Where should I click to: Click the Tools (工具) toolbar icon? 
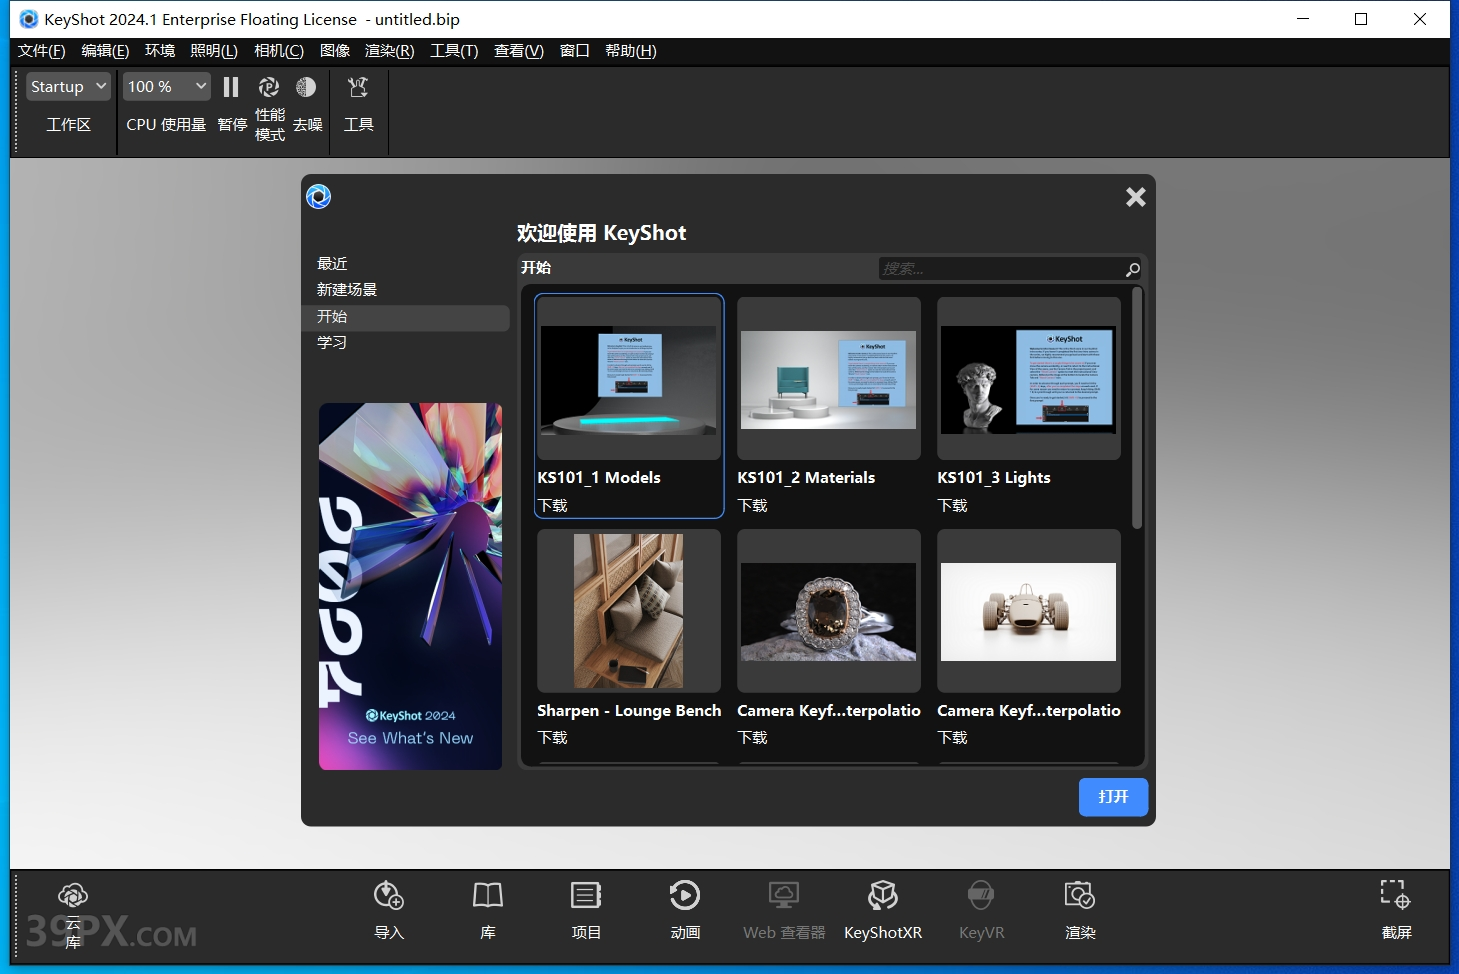click(x=358, y=101)
